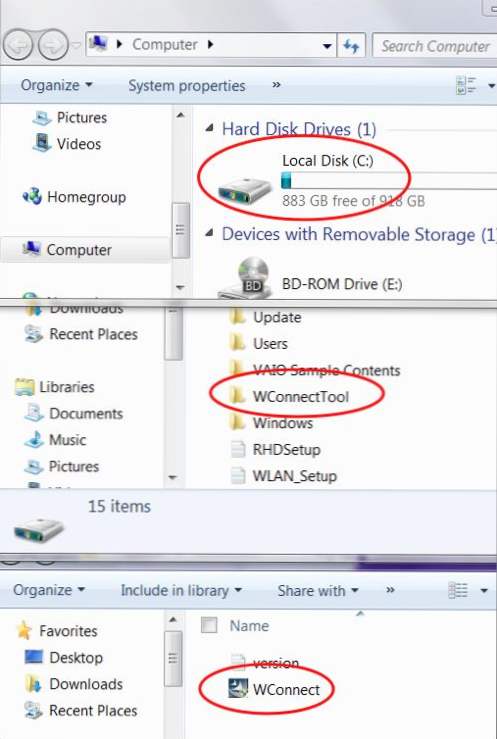Collapse the Hard Disk Drives group
This screenshot has width=497, height=739.
(x=210, y=128)
